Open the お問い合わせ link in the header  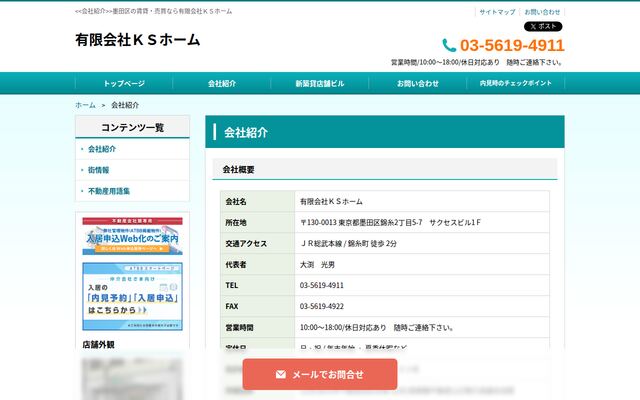point(542,12)
